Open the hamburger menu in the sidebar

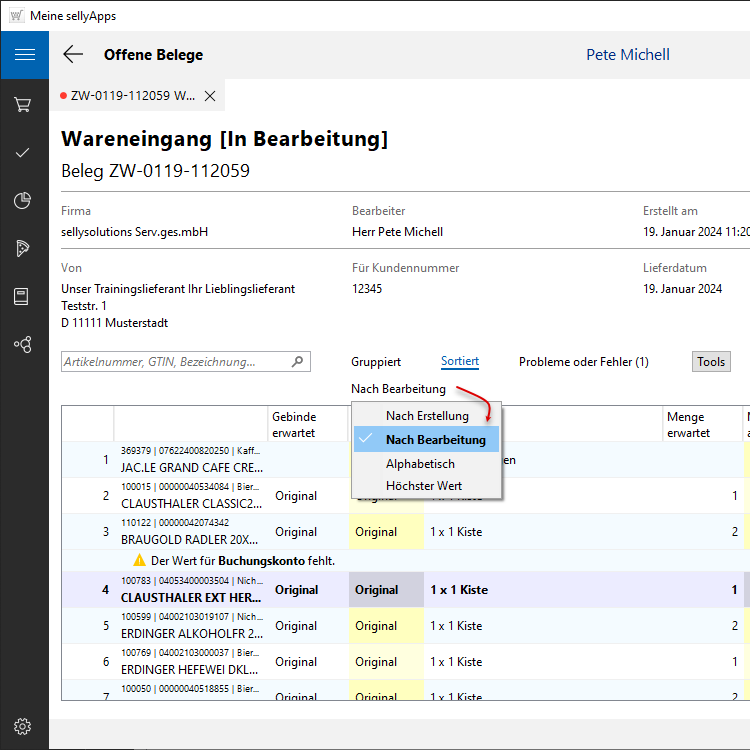pos(24,55)
